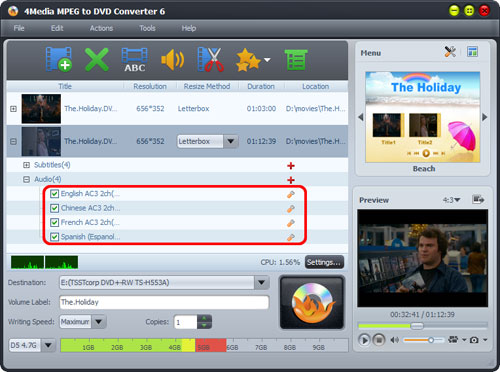Decrease the Copies count
Viewport: 500px width, 372px height.
204,325
